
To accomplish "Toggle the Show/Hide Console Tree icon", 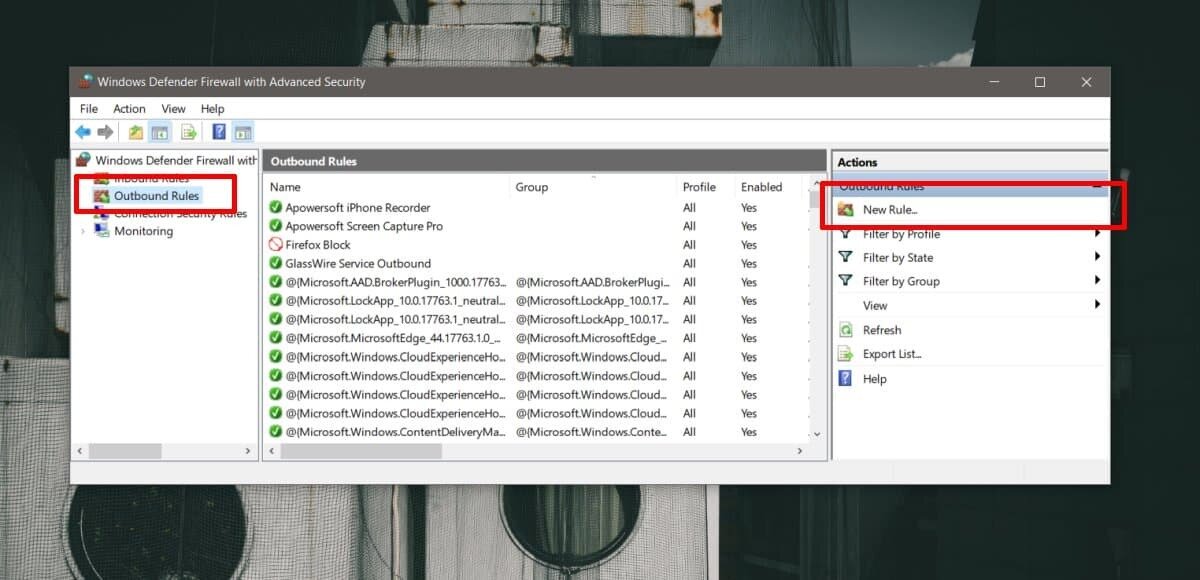I will coord(160,132).
